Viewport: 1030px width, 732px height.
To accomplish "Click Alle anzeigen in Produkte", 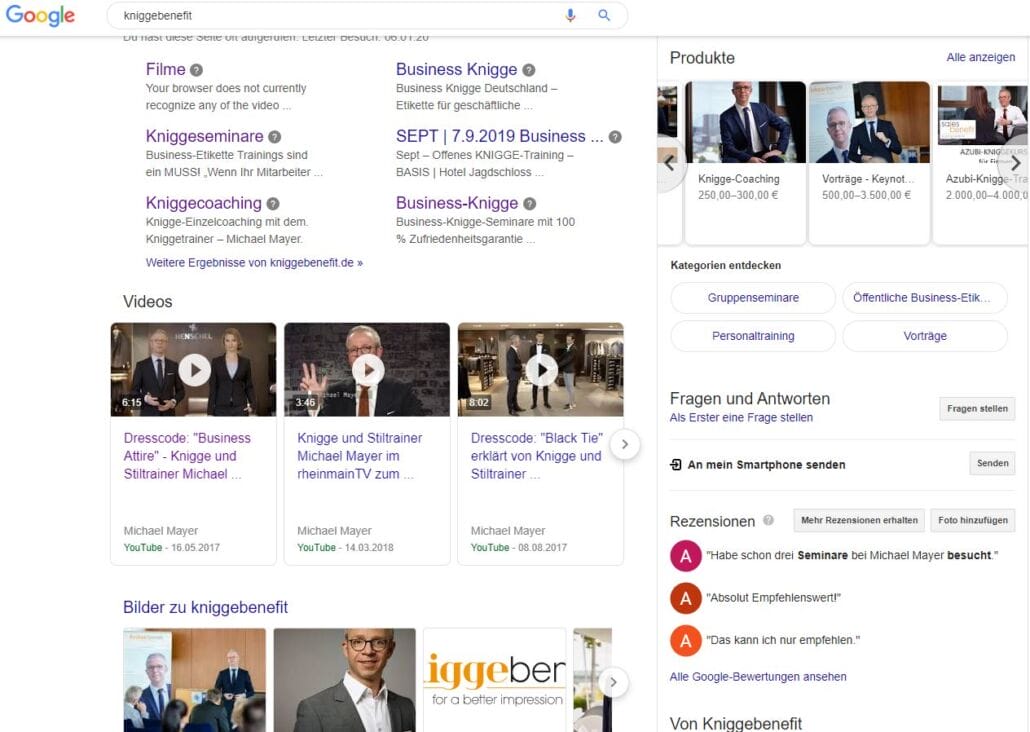I will (980, 57).
